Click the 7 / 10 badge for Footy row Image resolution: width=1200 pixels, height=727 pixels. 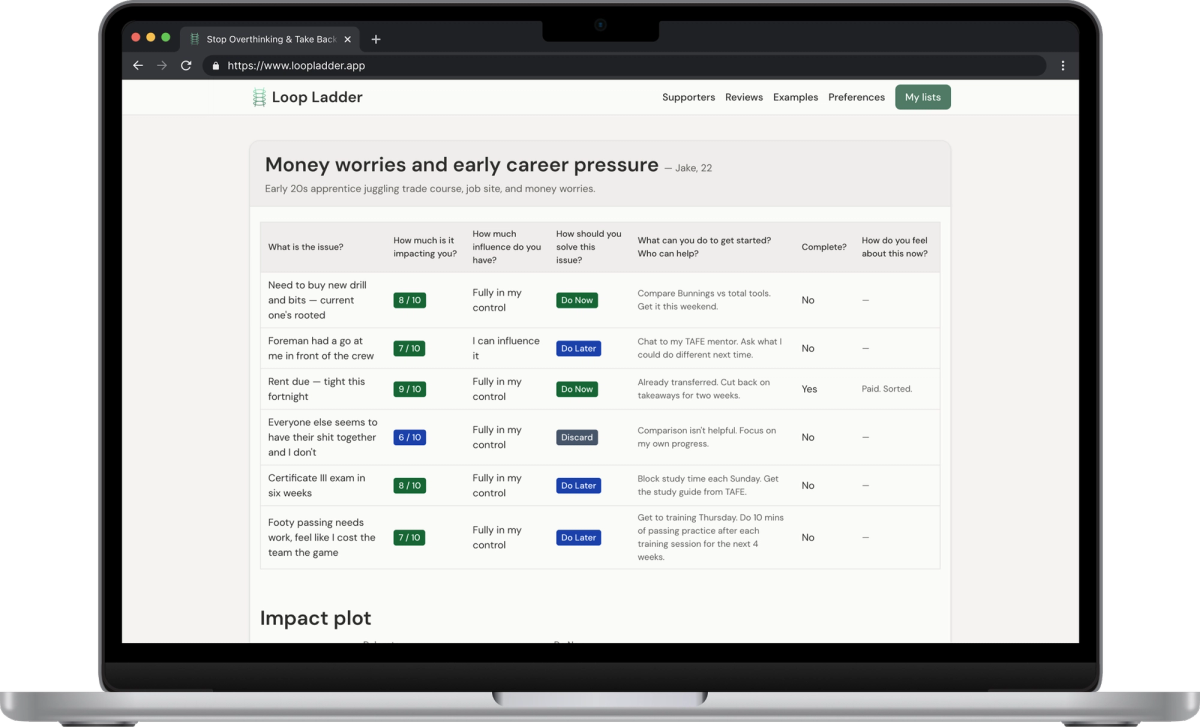point(410,537)
